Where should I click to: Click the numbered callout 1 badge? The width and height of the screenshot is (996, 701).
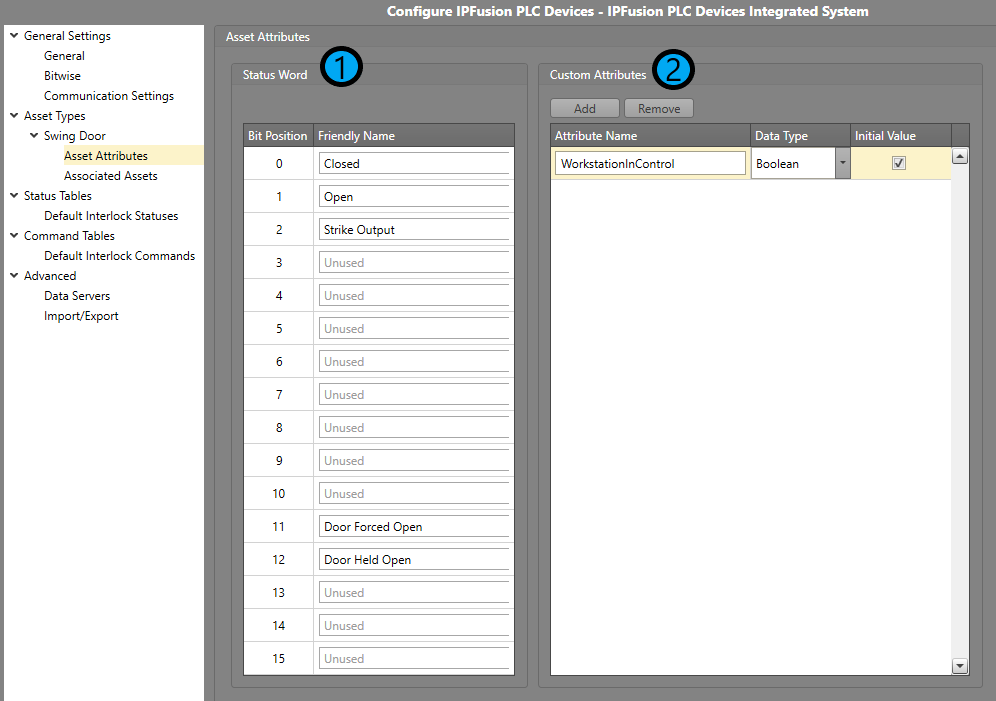[x=341, y=68]
